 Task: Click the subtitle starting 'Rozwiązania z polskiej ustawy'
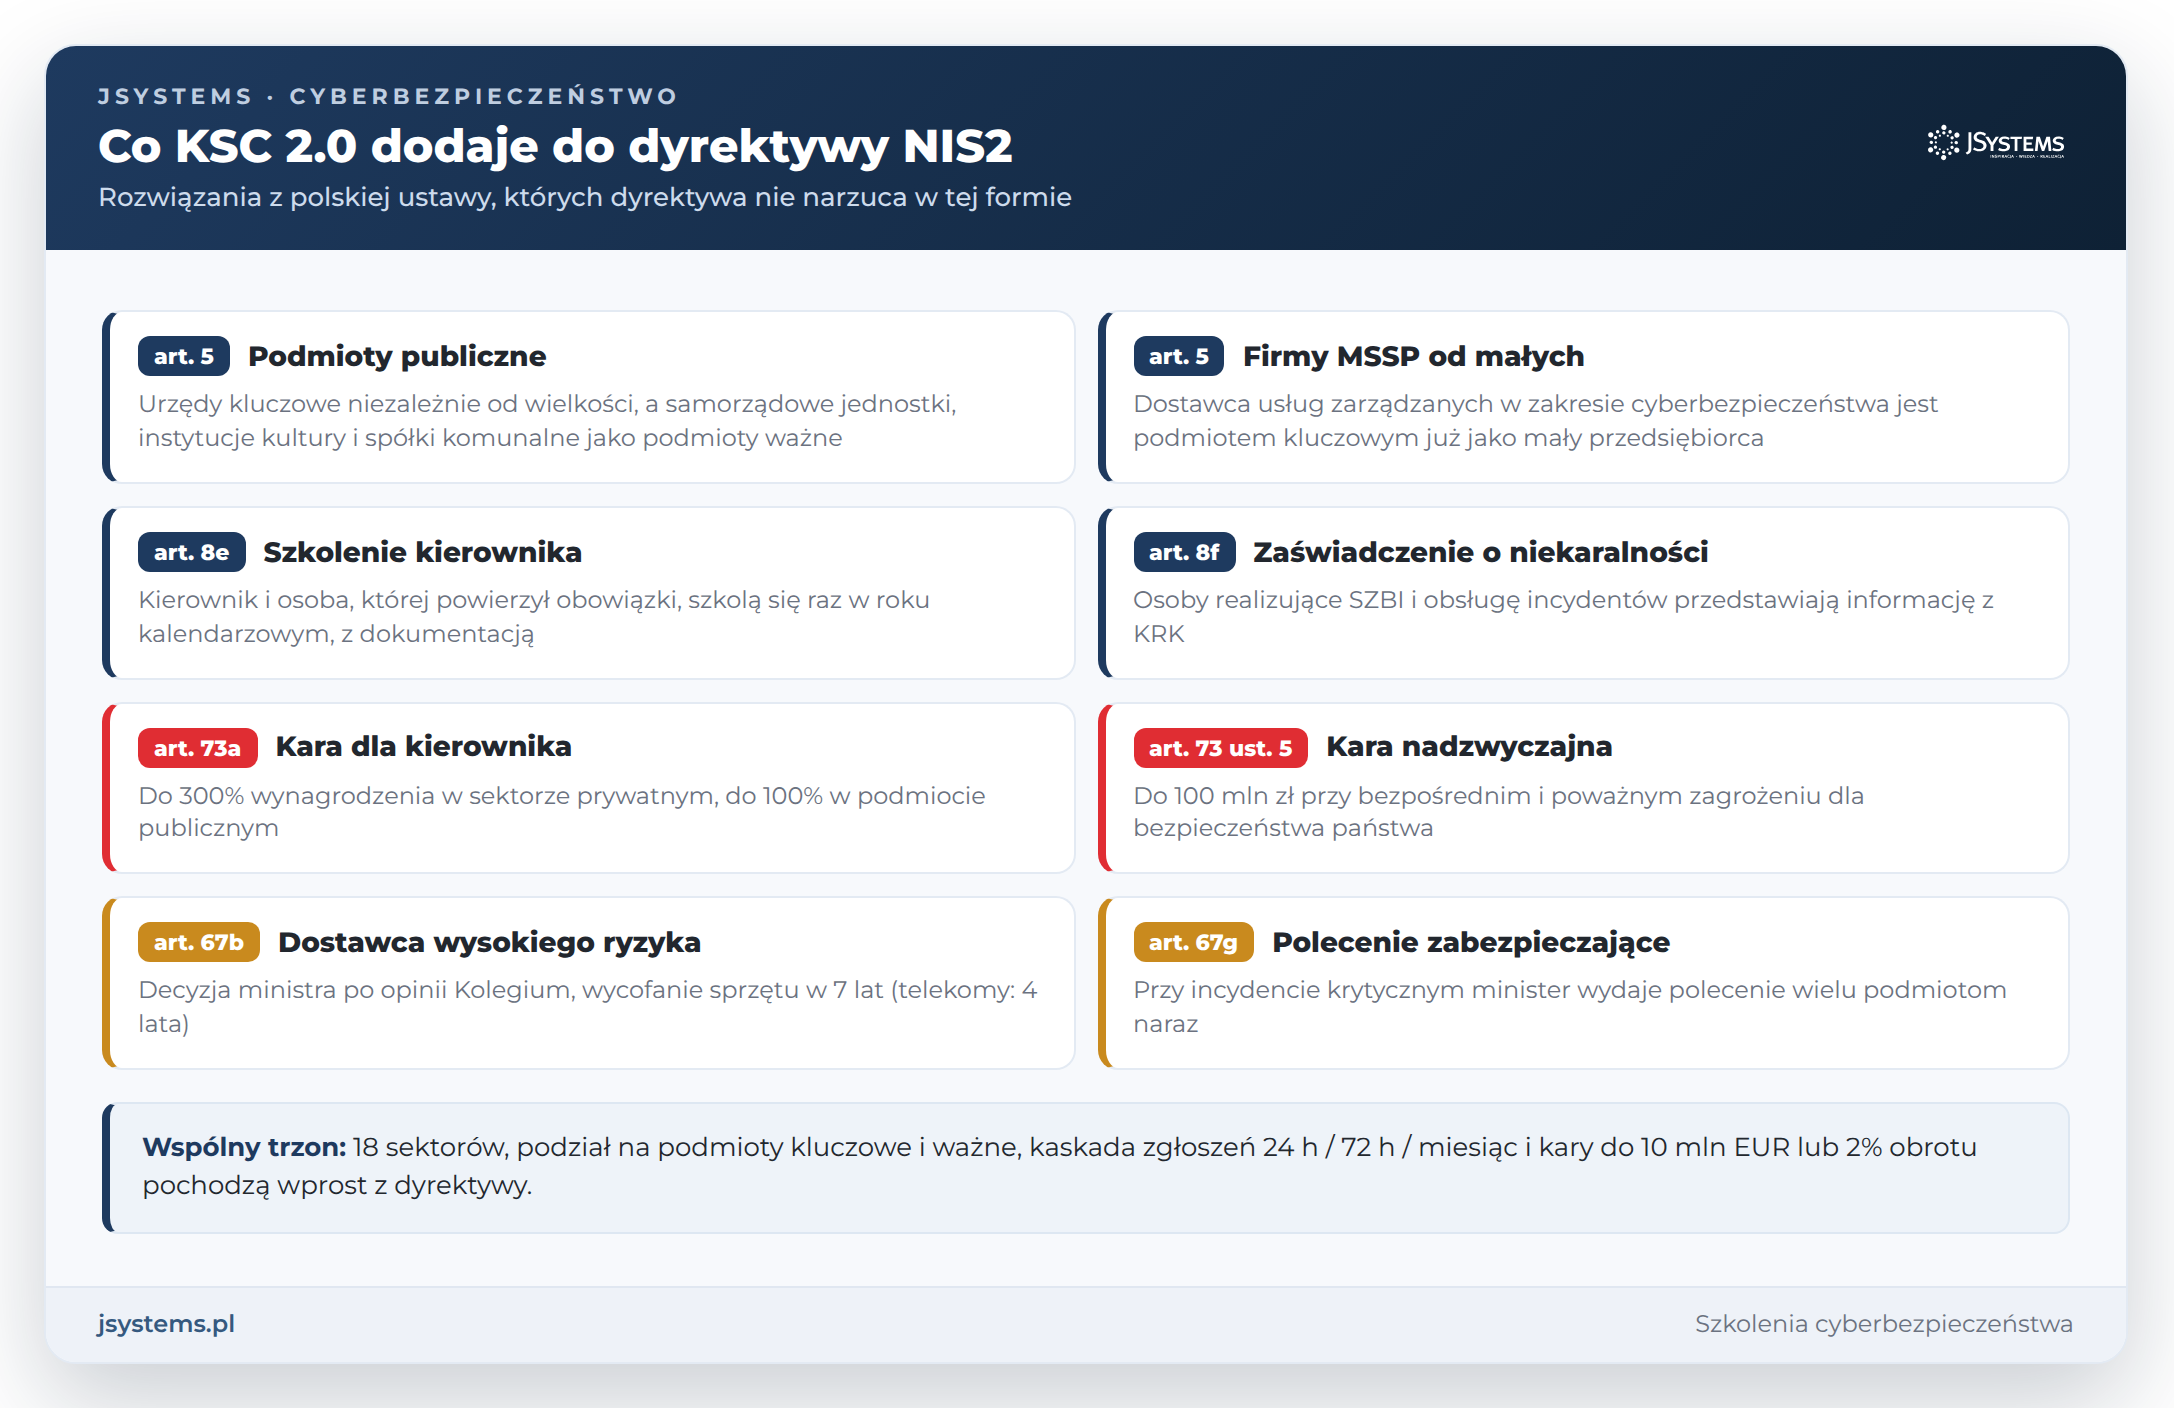tap(585, 197)
